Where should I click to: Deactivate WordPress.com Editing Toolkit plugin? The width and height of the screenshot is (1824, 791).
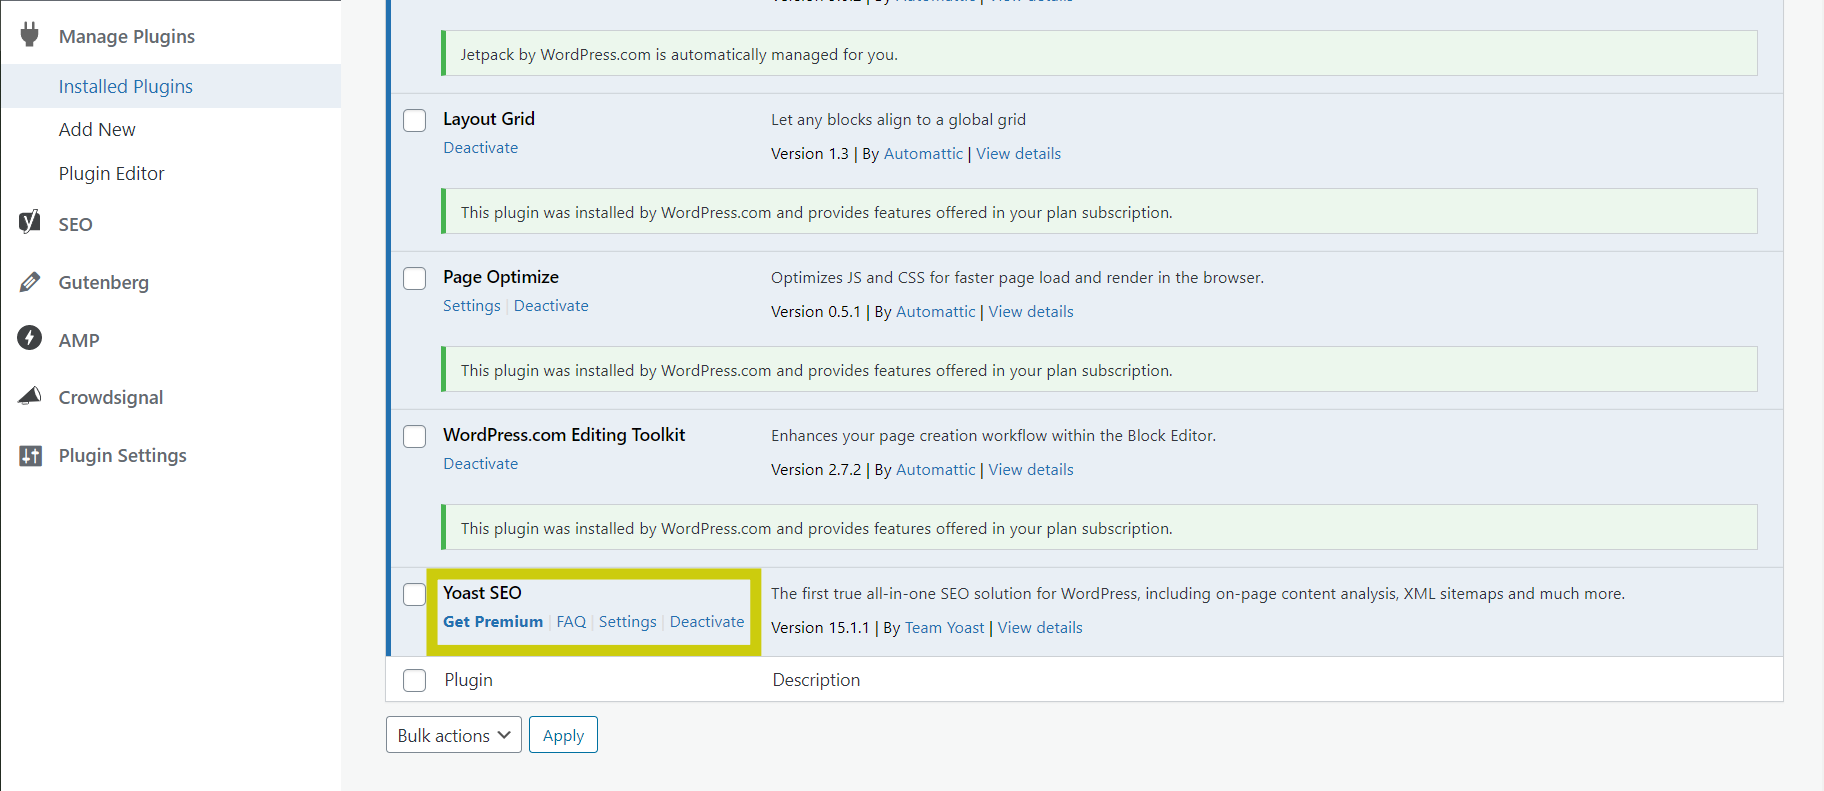[x=481, y=463]
